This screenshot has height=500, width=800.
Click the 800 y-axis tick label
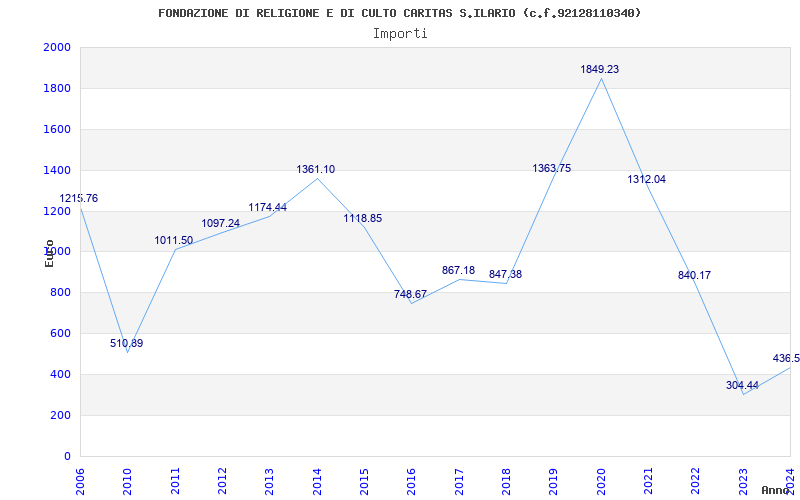pos(60,293)
